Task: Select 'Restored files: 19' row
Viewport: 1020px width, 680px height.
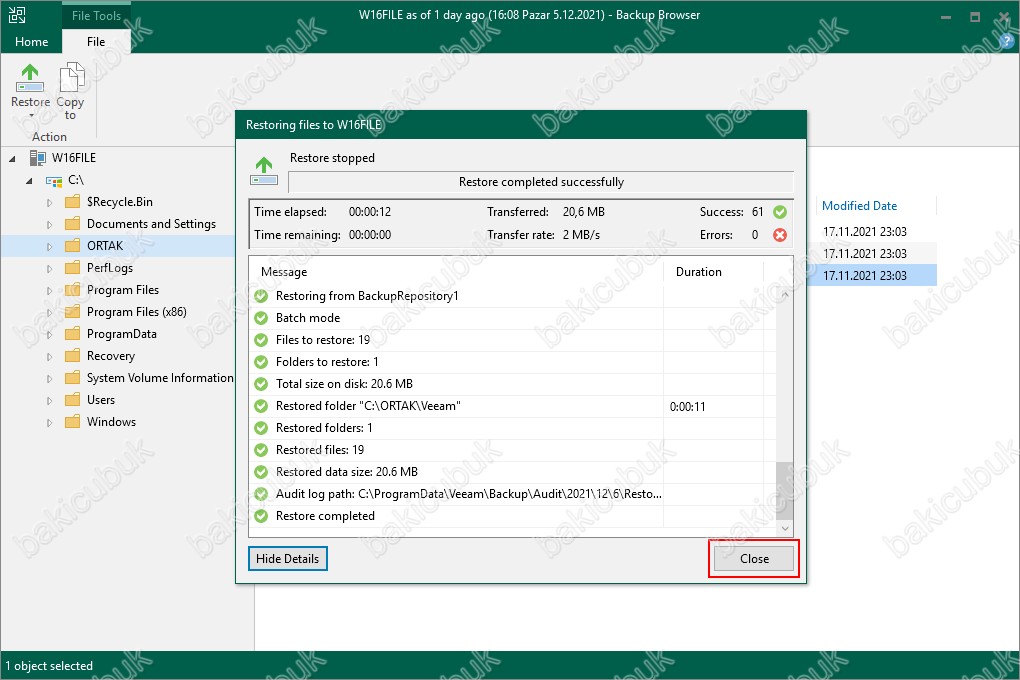Action: [513, 450]
